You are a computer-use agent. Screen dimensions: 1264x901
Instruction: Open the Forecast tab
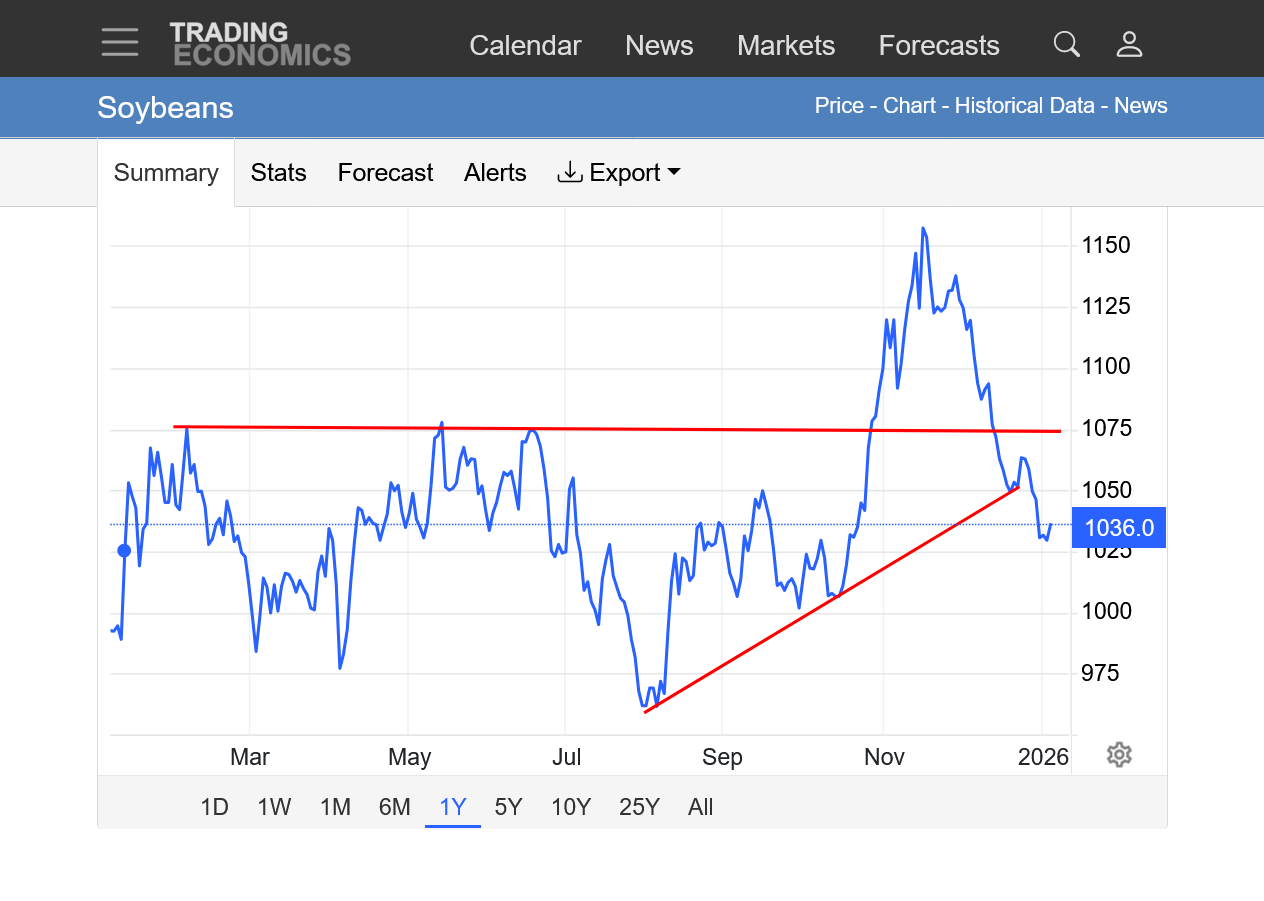point(385,173)
